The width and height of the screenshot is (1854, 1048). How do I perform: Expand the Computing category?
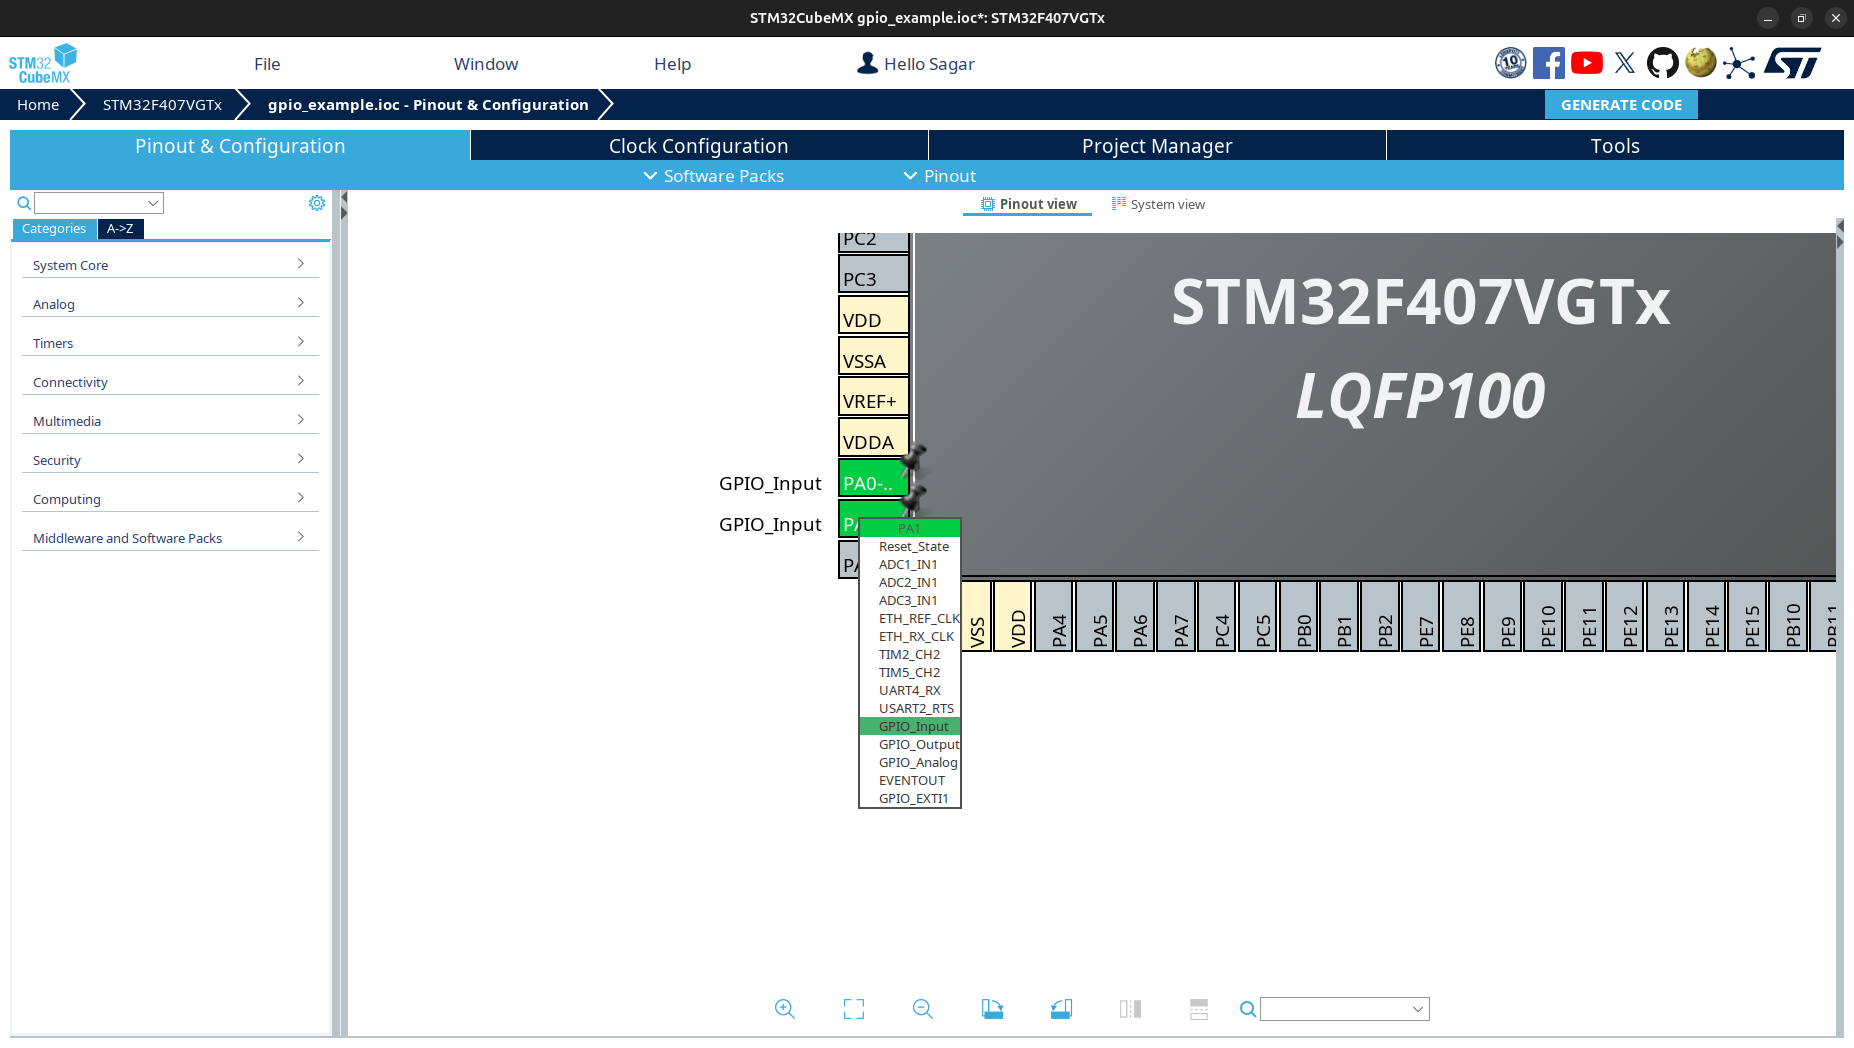[x=170, y=499]
